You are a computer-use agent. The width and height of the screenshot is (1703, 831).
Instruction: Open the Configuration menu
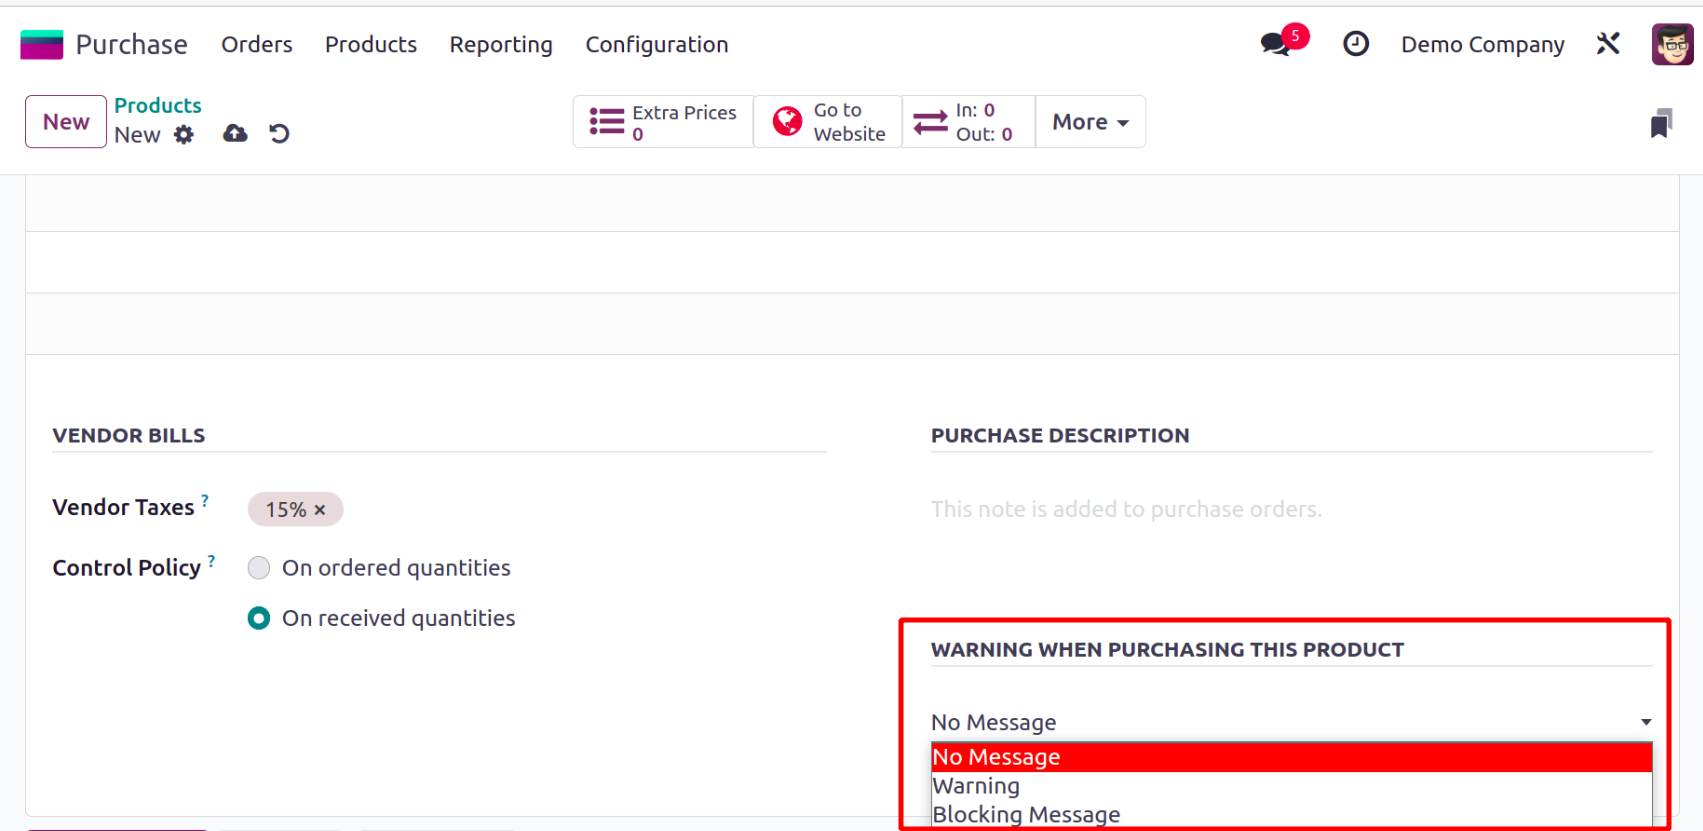pos(656,45)
